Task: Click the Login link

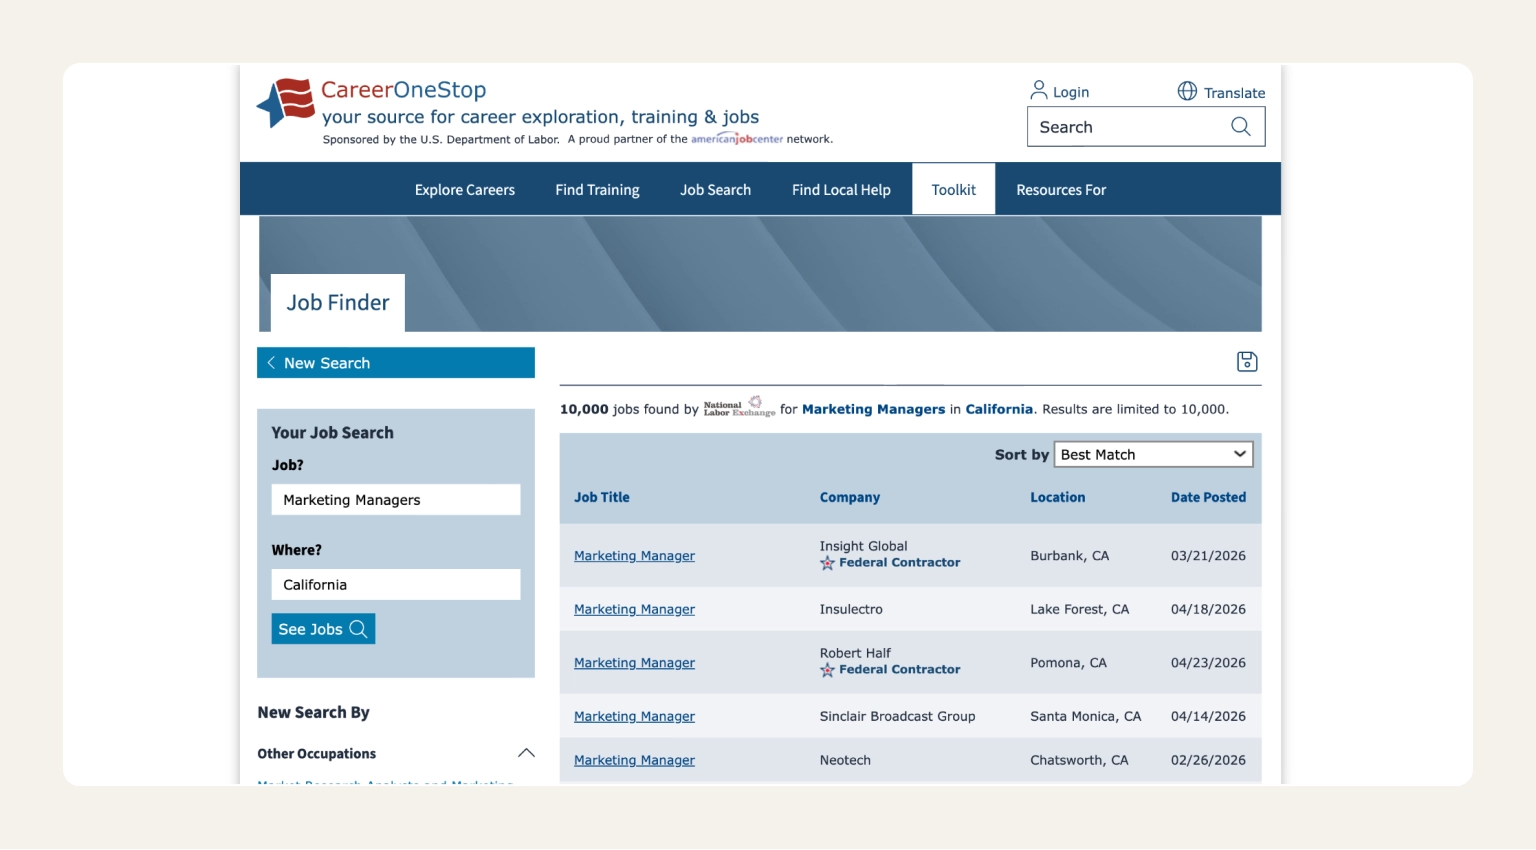Action: click(1071, 92)
